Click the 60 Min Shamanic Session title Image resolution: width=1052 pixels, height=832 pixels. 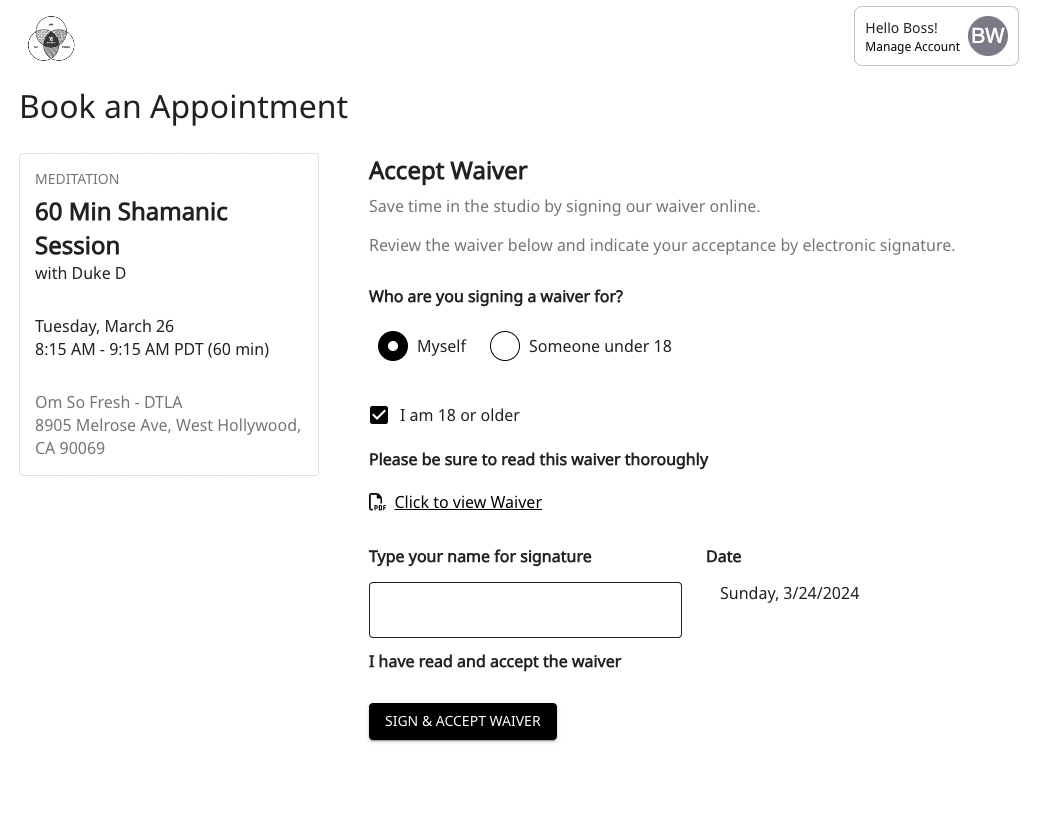[x=131, y=228]
